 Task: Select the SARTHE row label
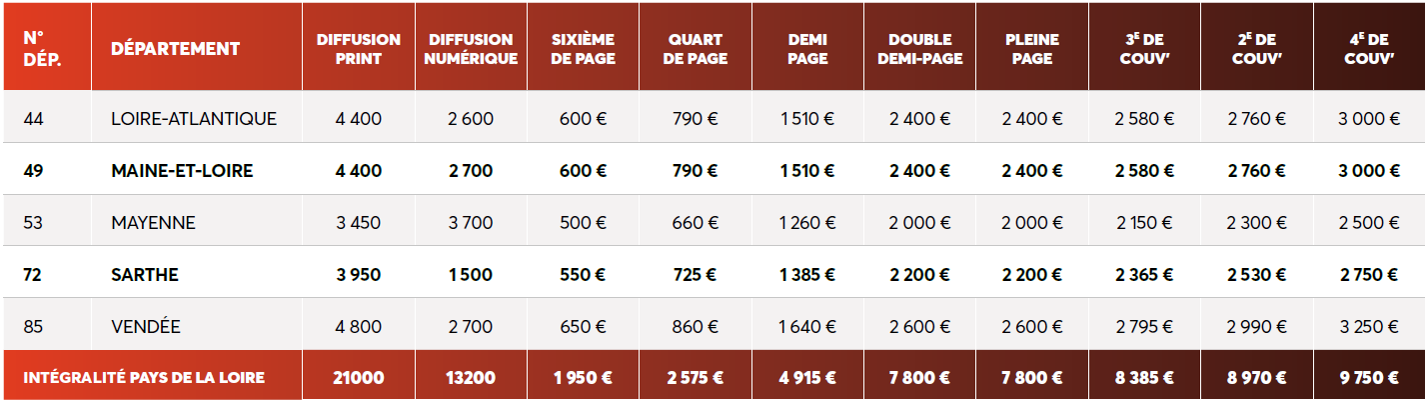tap(145, 274)
